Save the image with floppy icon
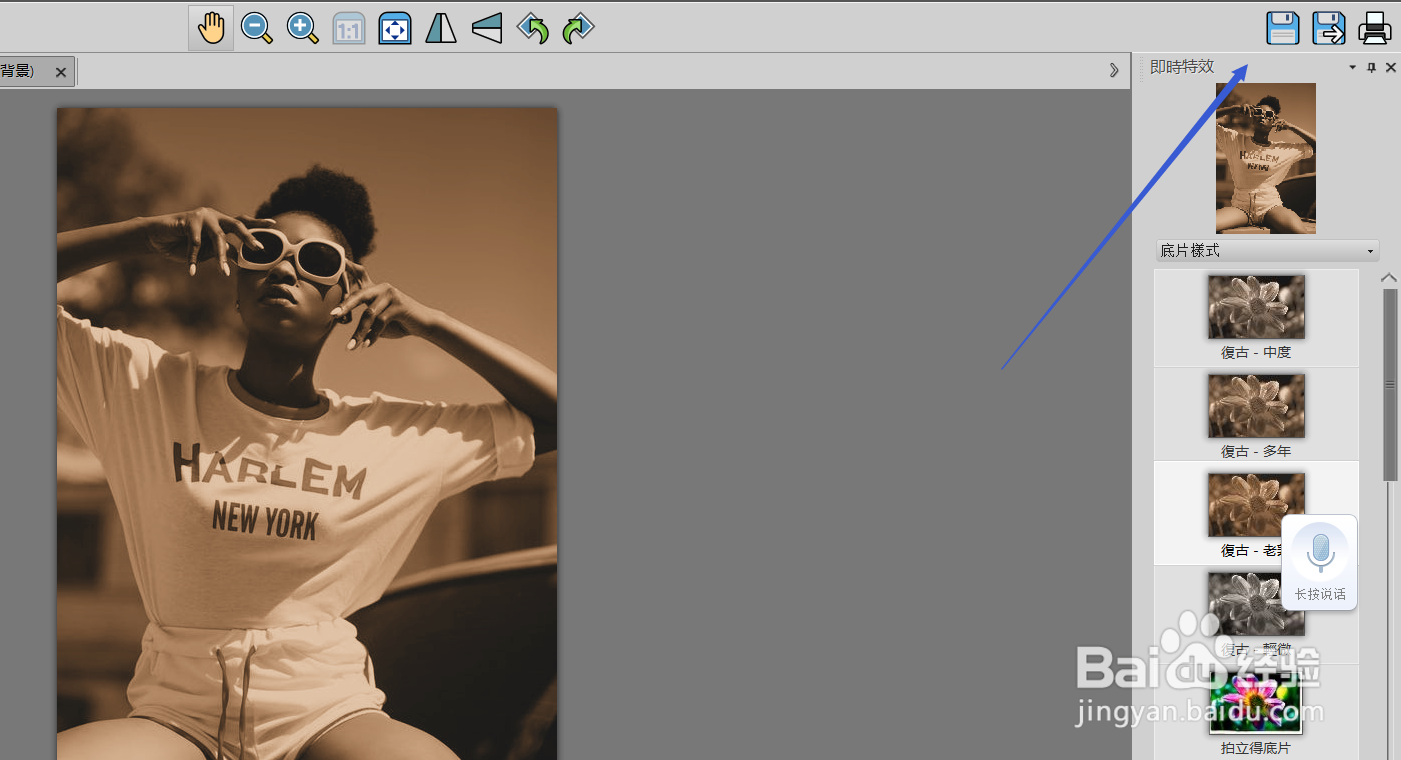The image size is (1401, 760). tap(1283, 28)
